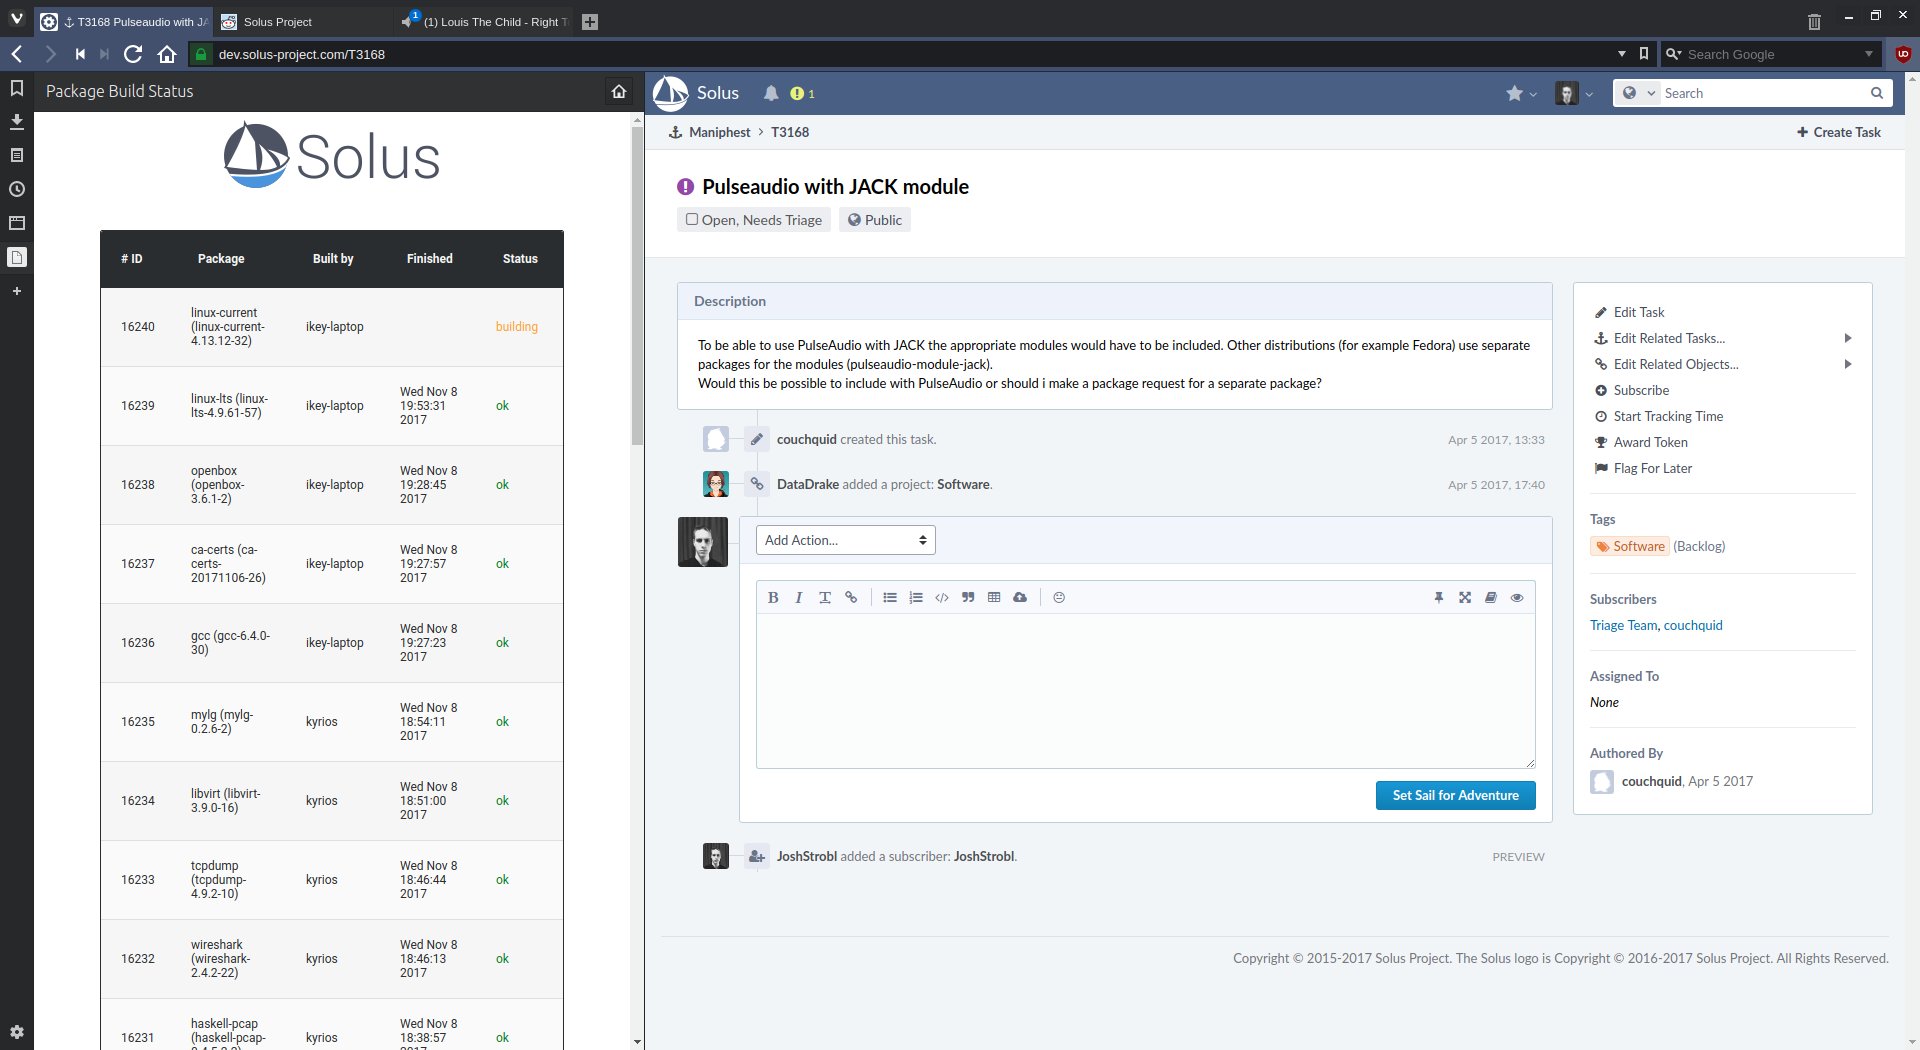The height and width of the screenshot is (1050, 1920).
Task: Reload the current page
Action: point(133,54)
